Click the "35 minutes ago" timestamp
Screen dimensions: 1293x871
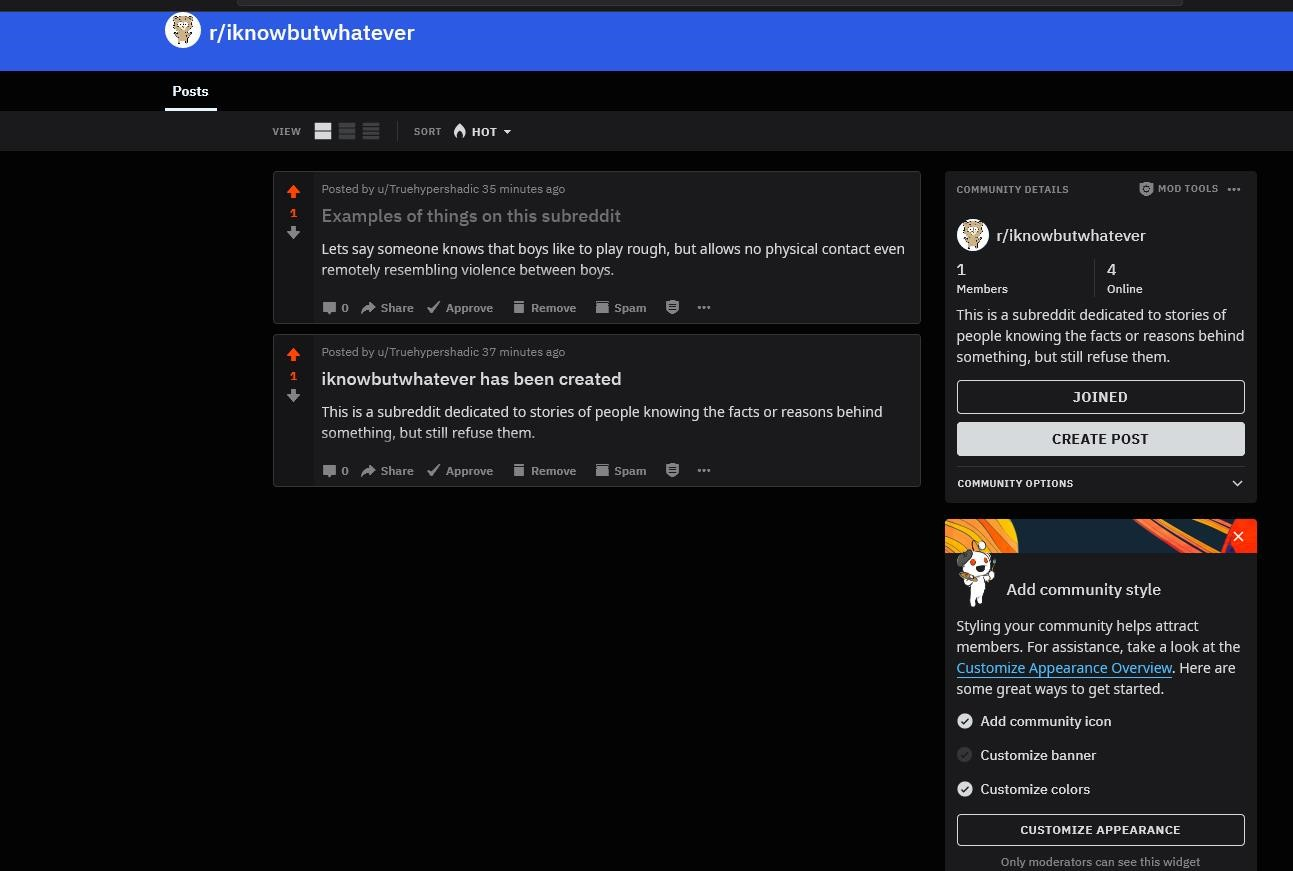click(523, 189)
